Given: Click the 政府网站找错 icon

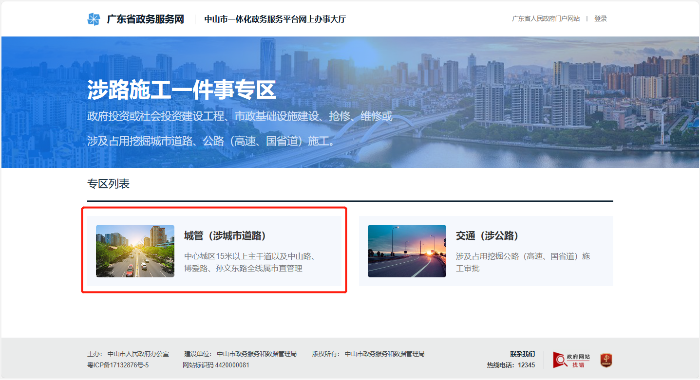Looking at the screenshot, I should [571, 360].
